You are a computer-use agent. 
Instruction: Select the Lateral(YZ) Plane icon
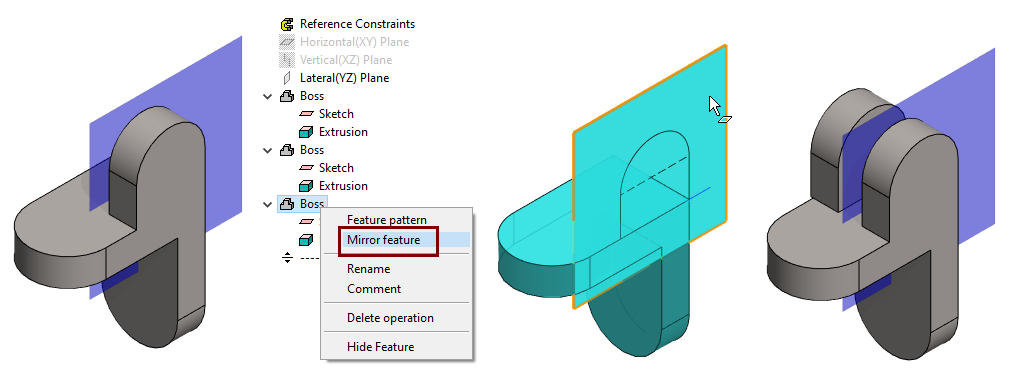[x=287, y=78]
